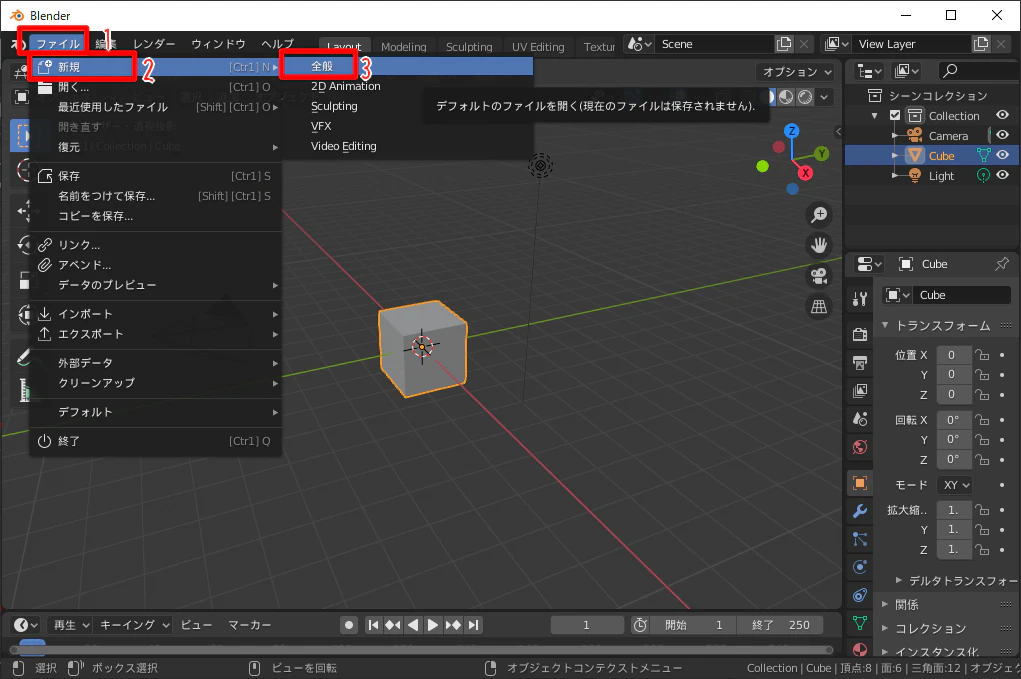The height and width of the screenshot is (679, 1021).
Task: Click the 終了 250 end frame field
Action: (x=780, y=625)
